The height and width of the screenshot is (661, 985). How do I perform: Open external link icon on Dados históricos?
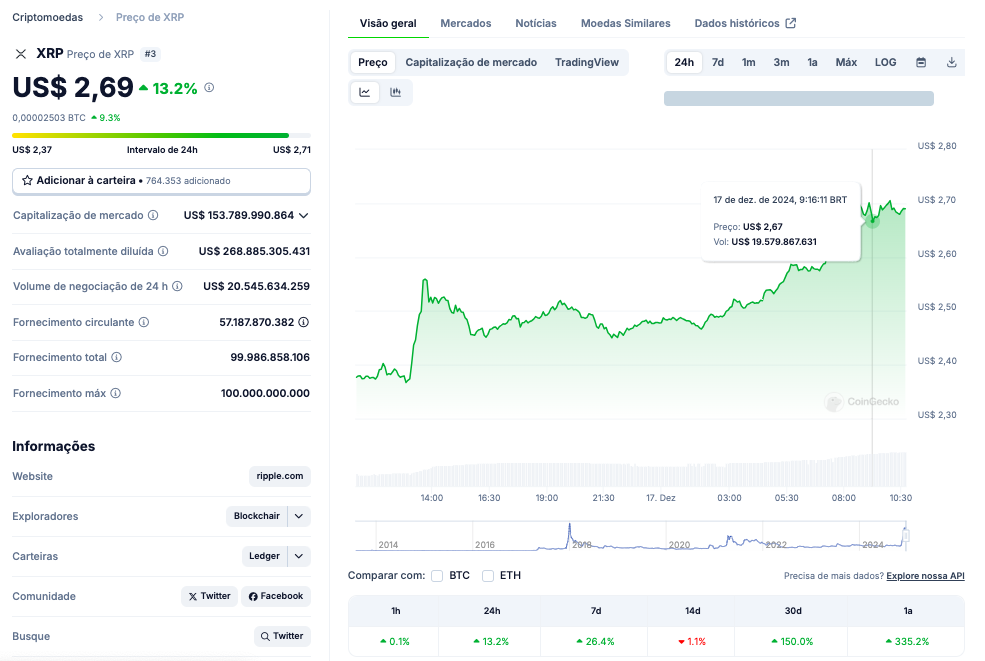click(x=791, y=23)
